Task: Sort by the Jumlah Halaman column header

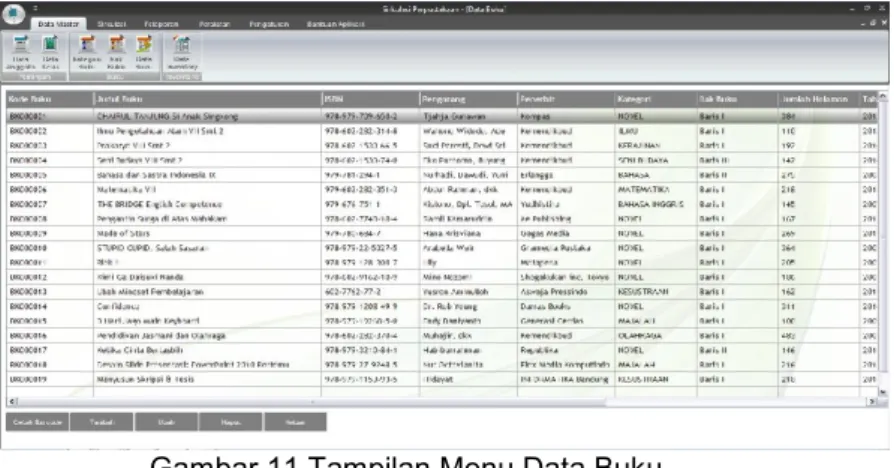Action: click(x=819, y=99)
